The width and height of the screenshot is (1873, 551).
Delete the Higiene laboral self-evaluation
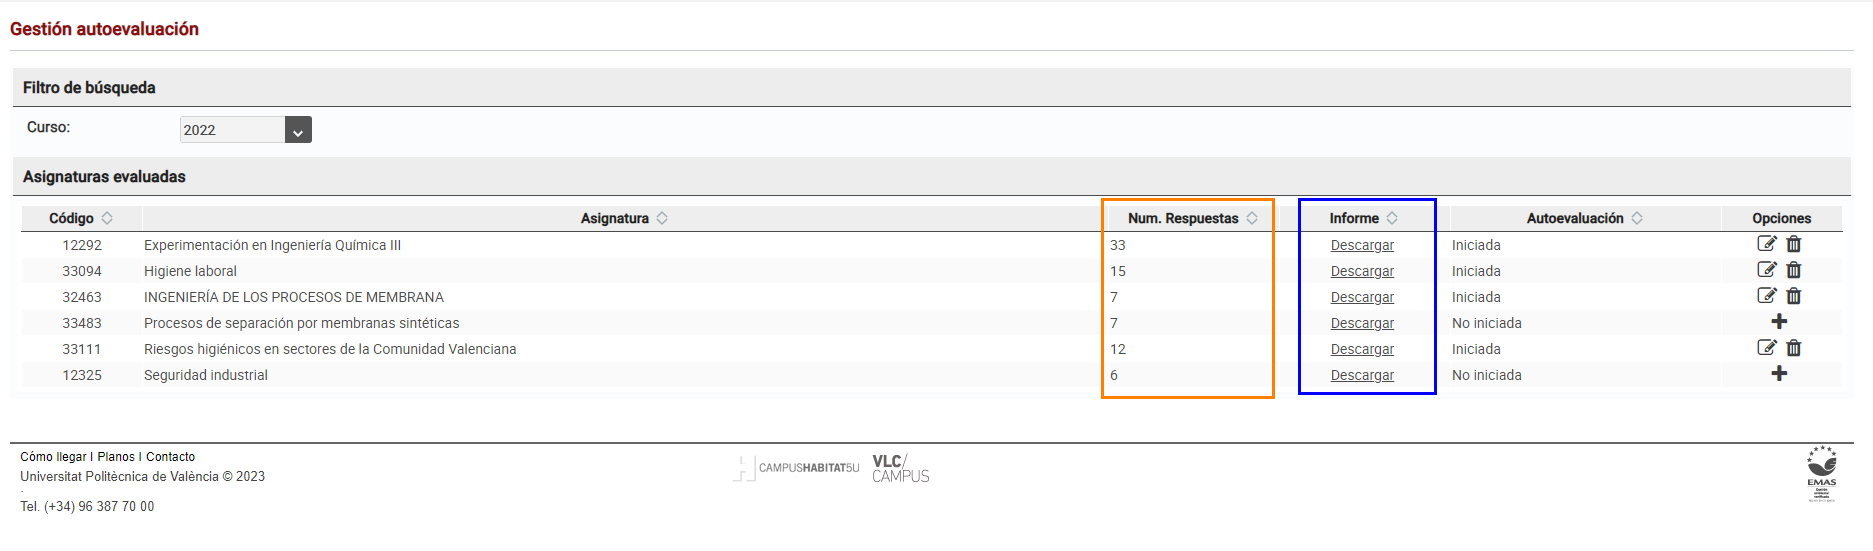click(1794, 269)
